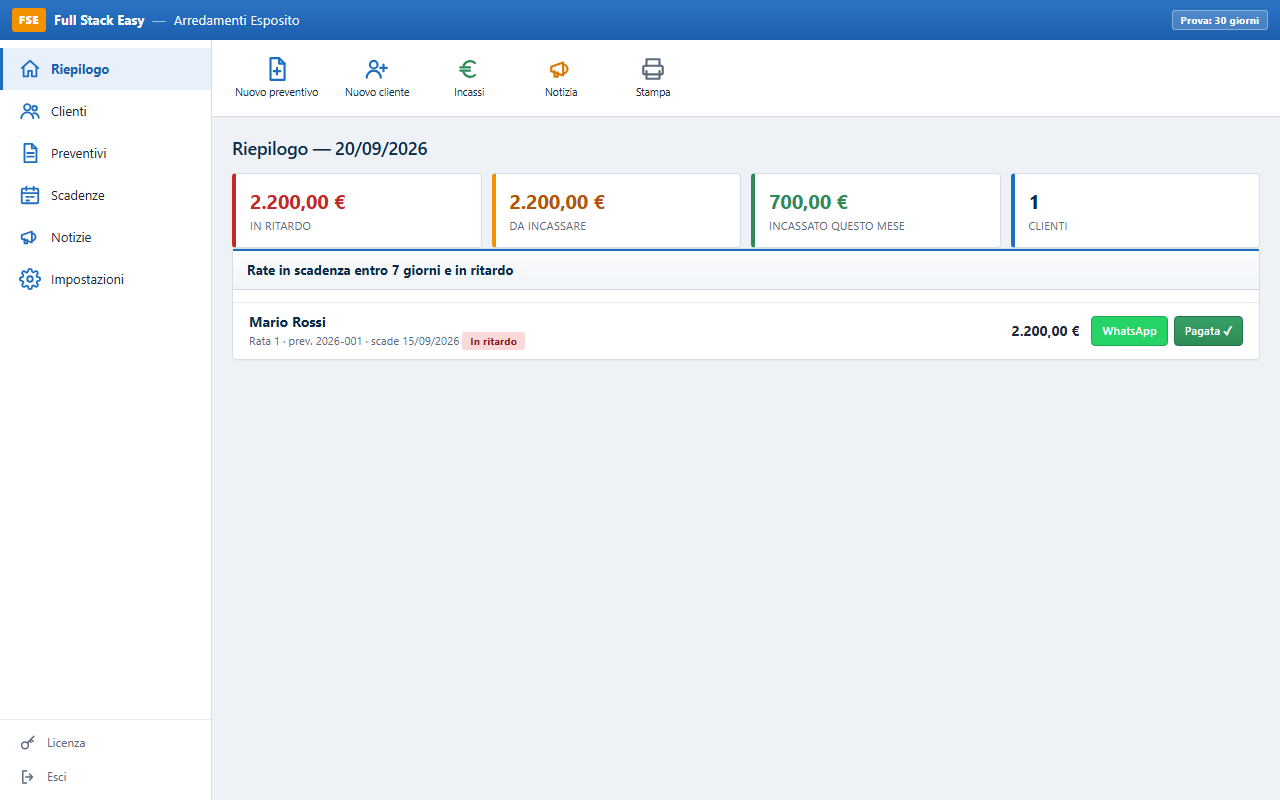Open Incassi euro icon in toolbar
1280x800 pixels.
pyautogui.click(x=468, y=69)
